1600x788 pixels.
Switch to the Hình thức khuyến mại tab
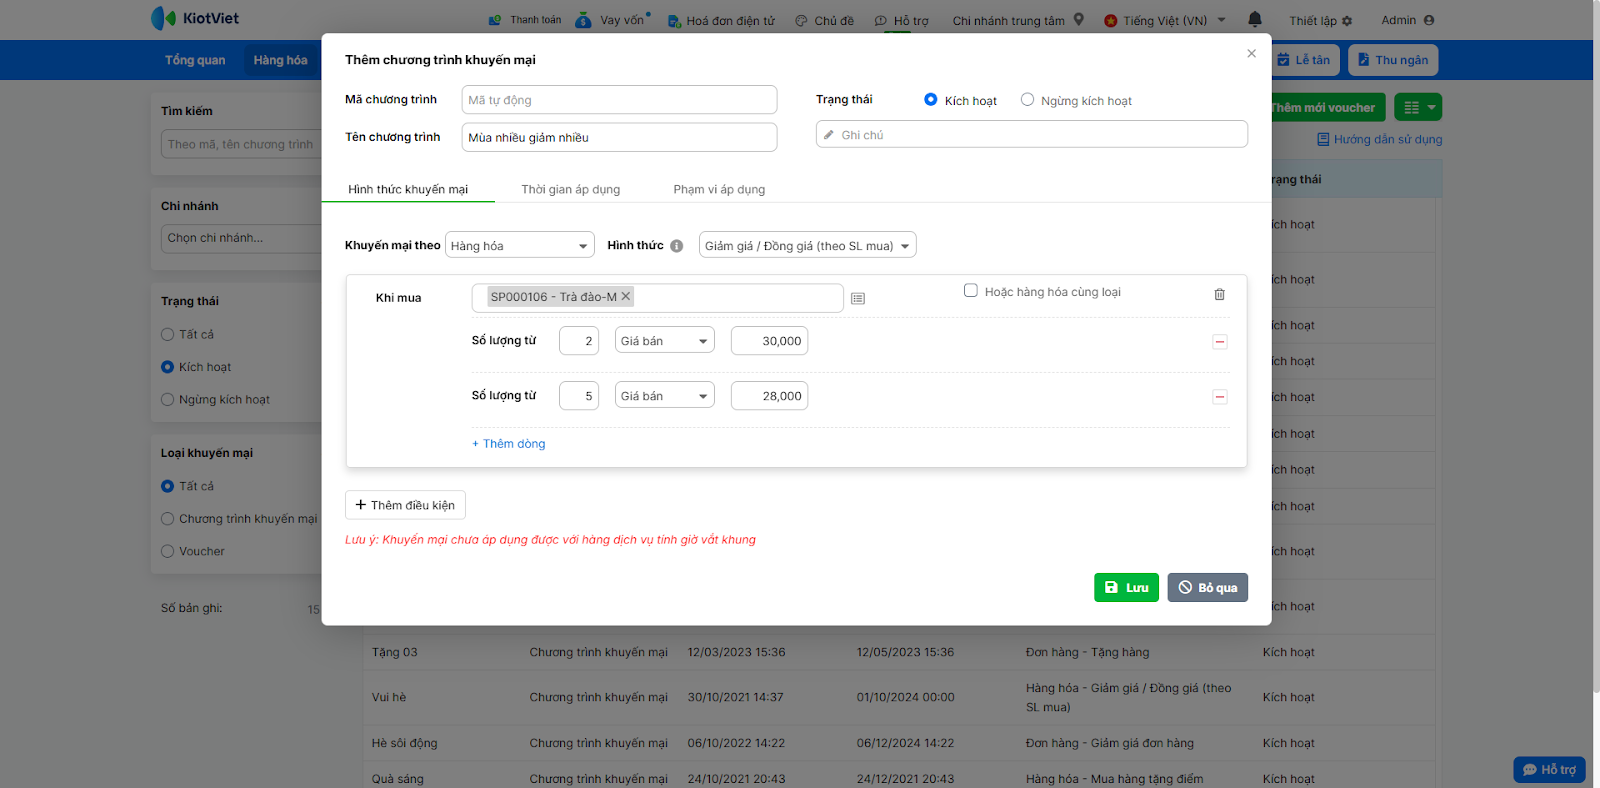tap(408, 189)
